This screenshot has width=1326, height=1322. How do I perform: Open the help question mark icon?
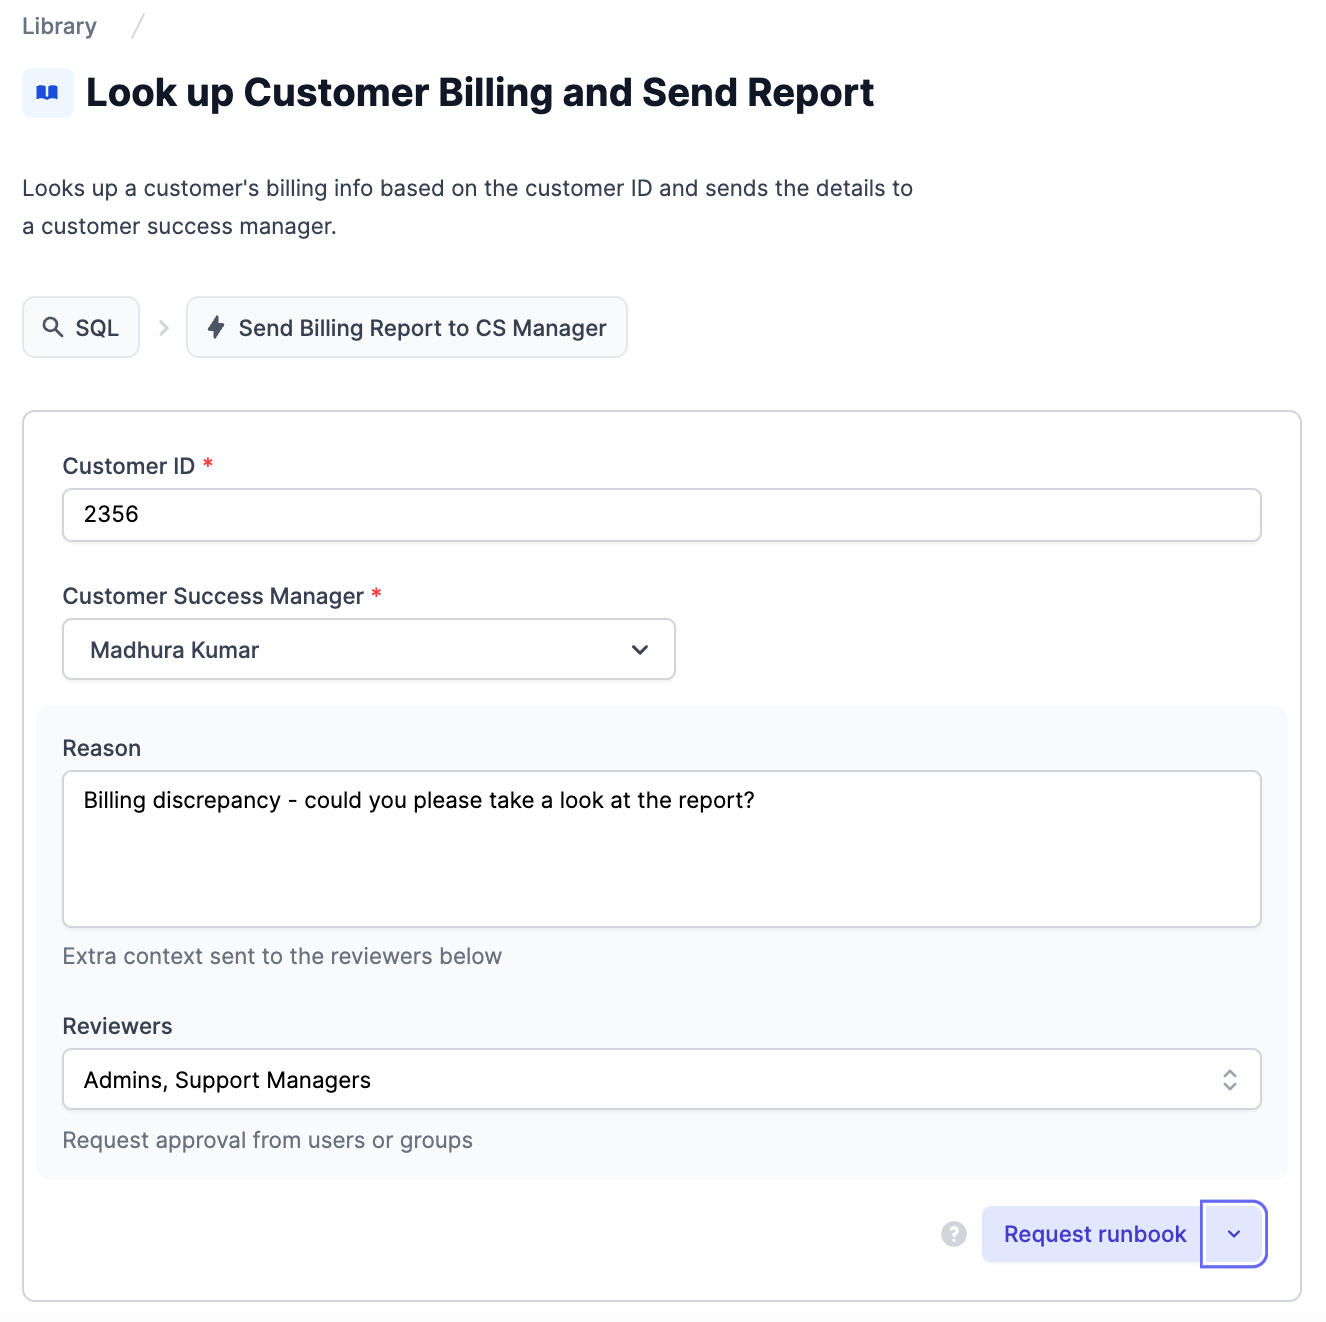pyautogui.click(x=954, y=1234)
